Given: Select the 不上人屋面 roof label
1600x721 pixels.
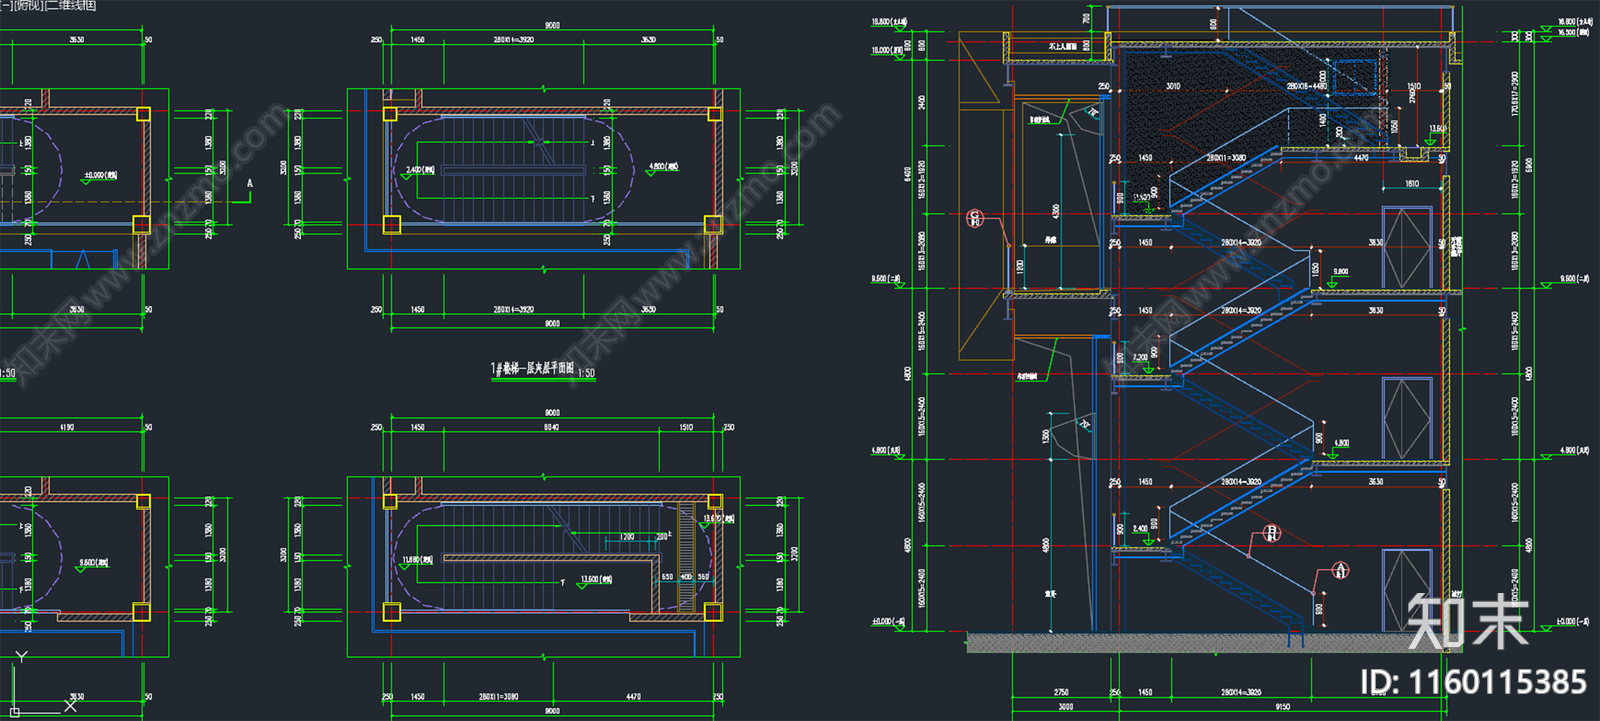Looking at the screenshot, I should coord(1063,47).
